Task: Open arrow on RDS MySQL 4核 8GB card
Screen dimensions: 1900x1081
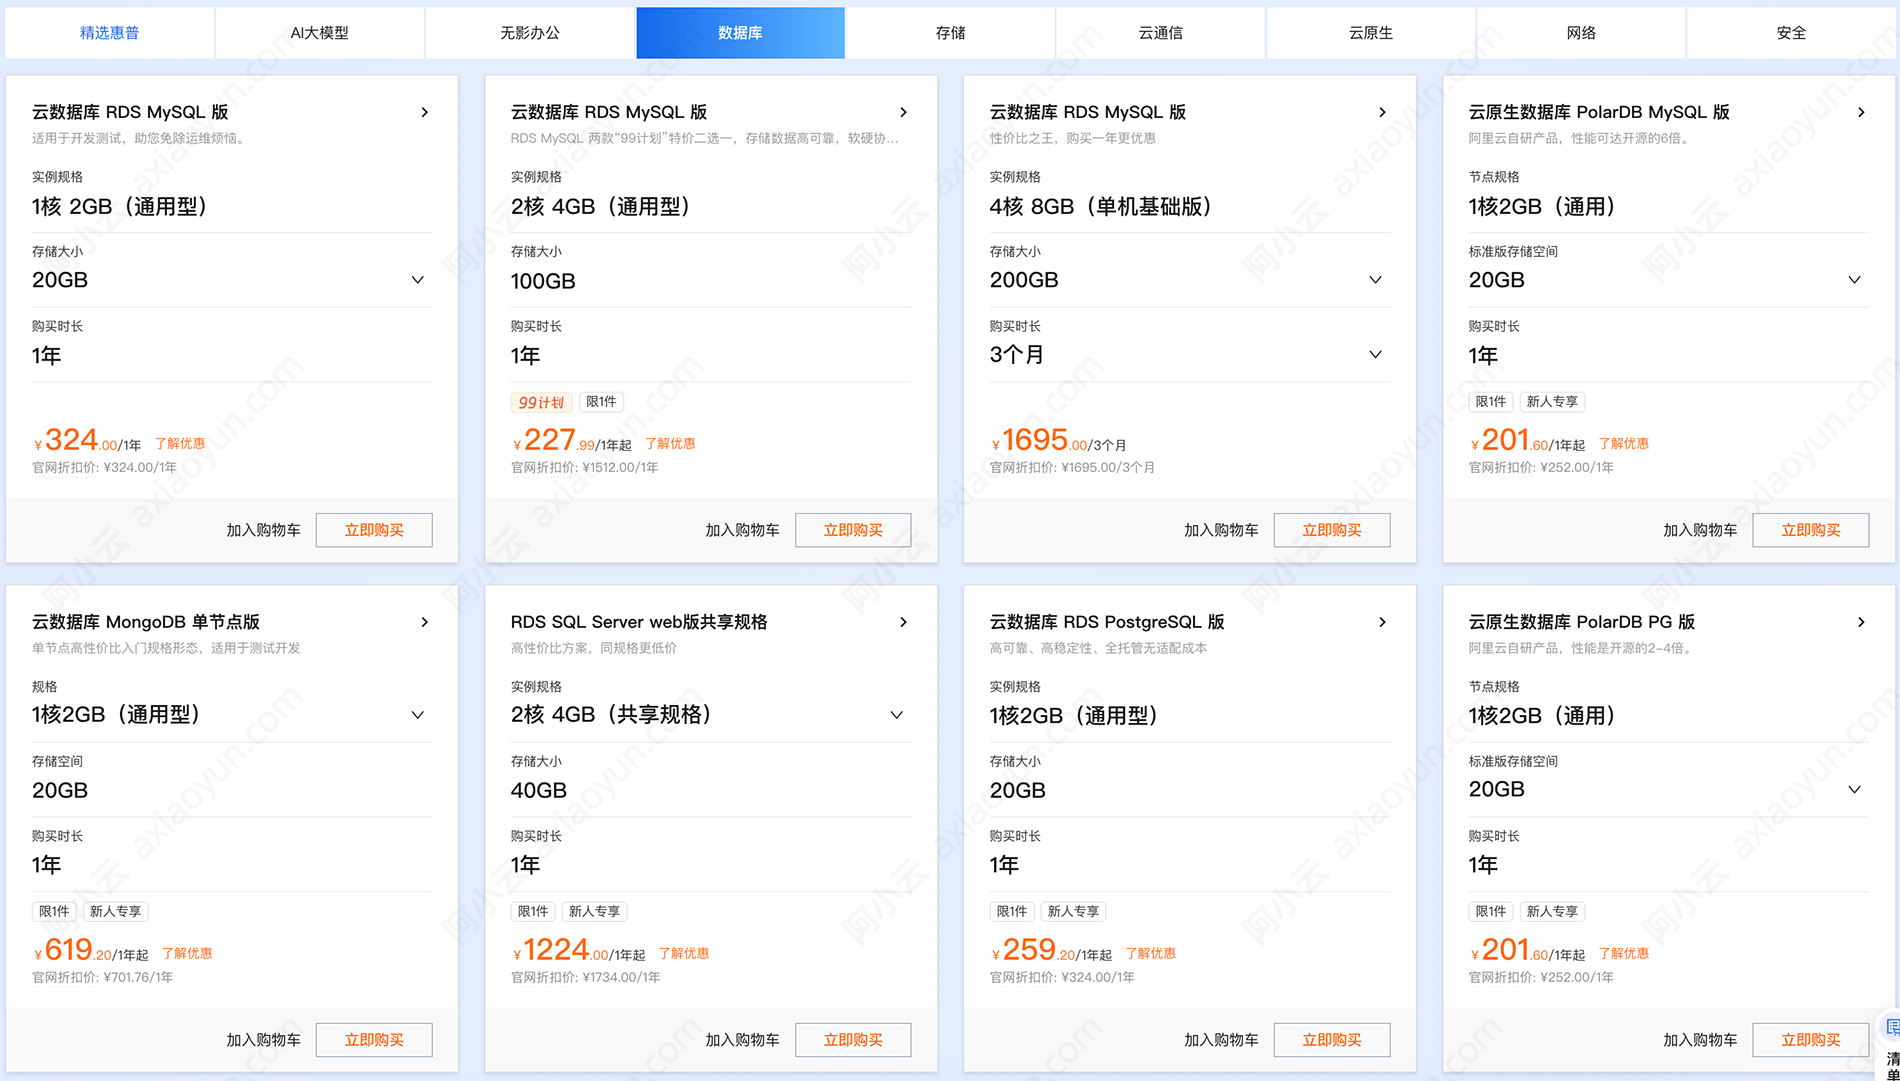Action: 1383,112
